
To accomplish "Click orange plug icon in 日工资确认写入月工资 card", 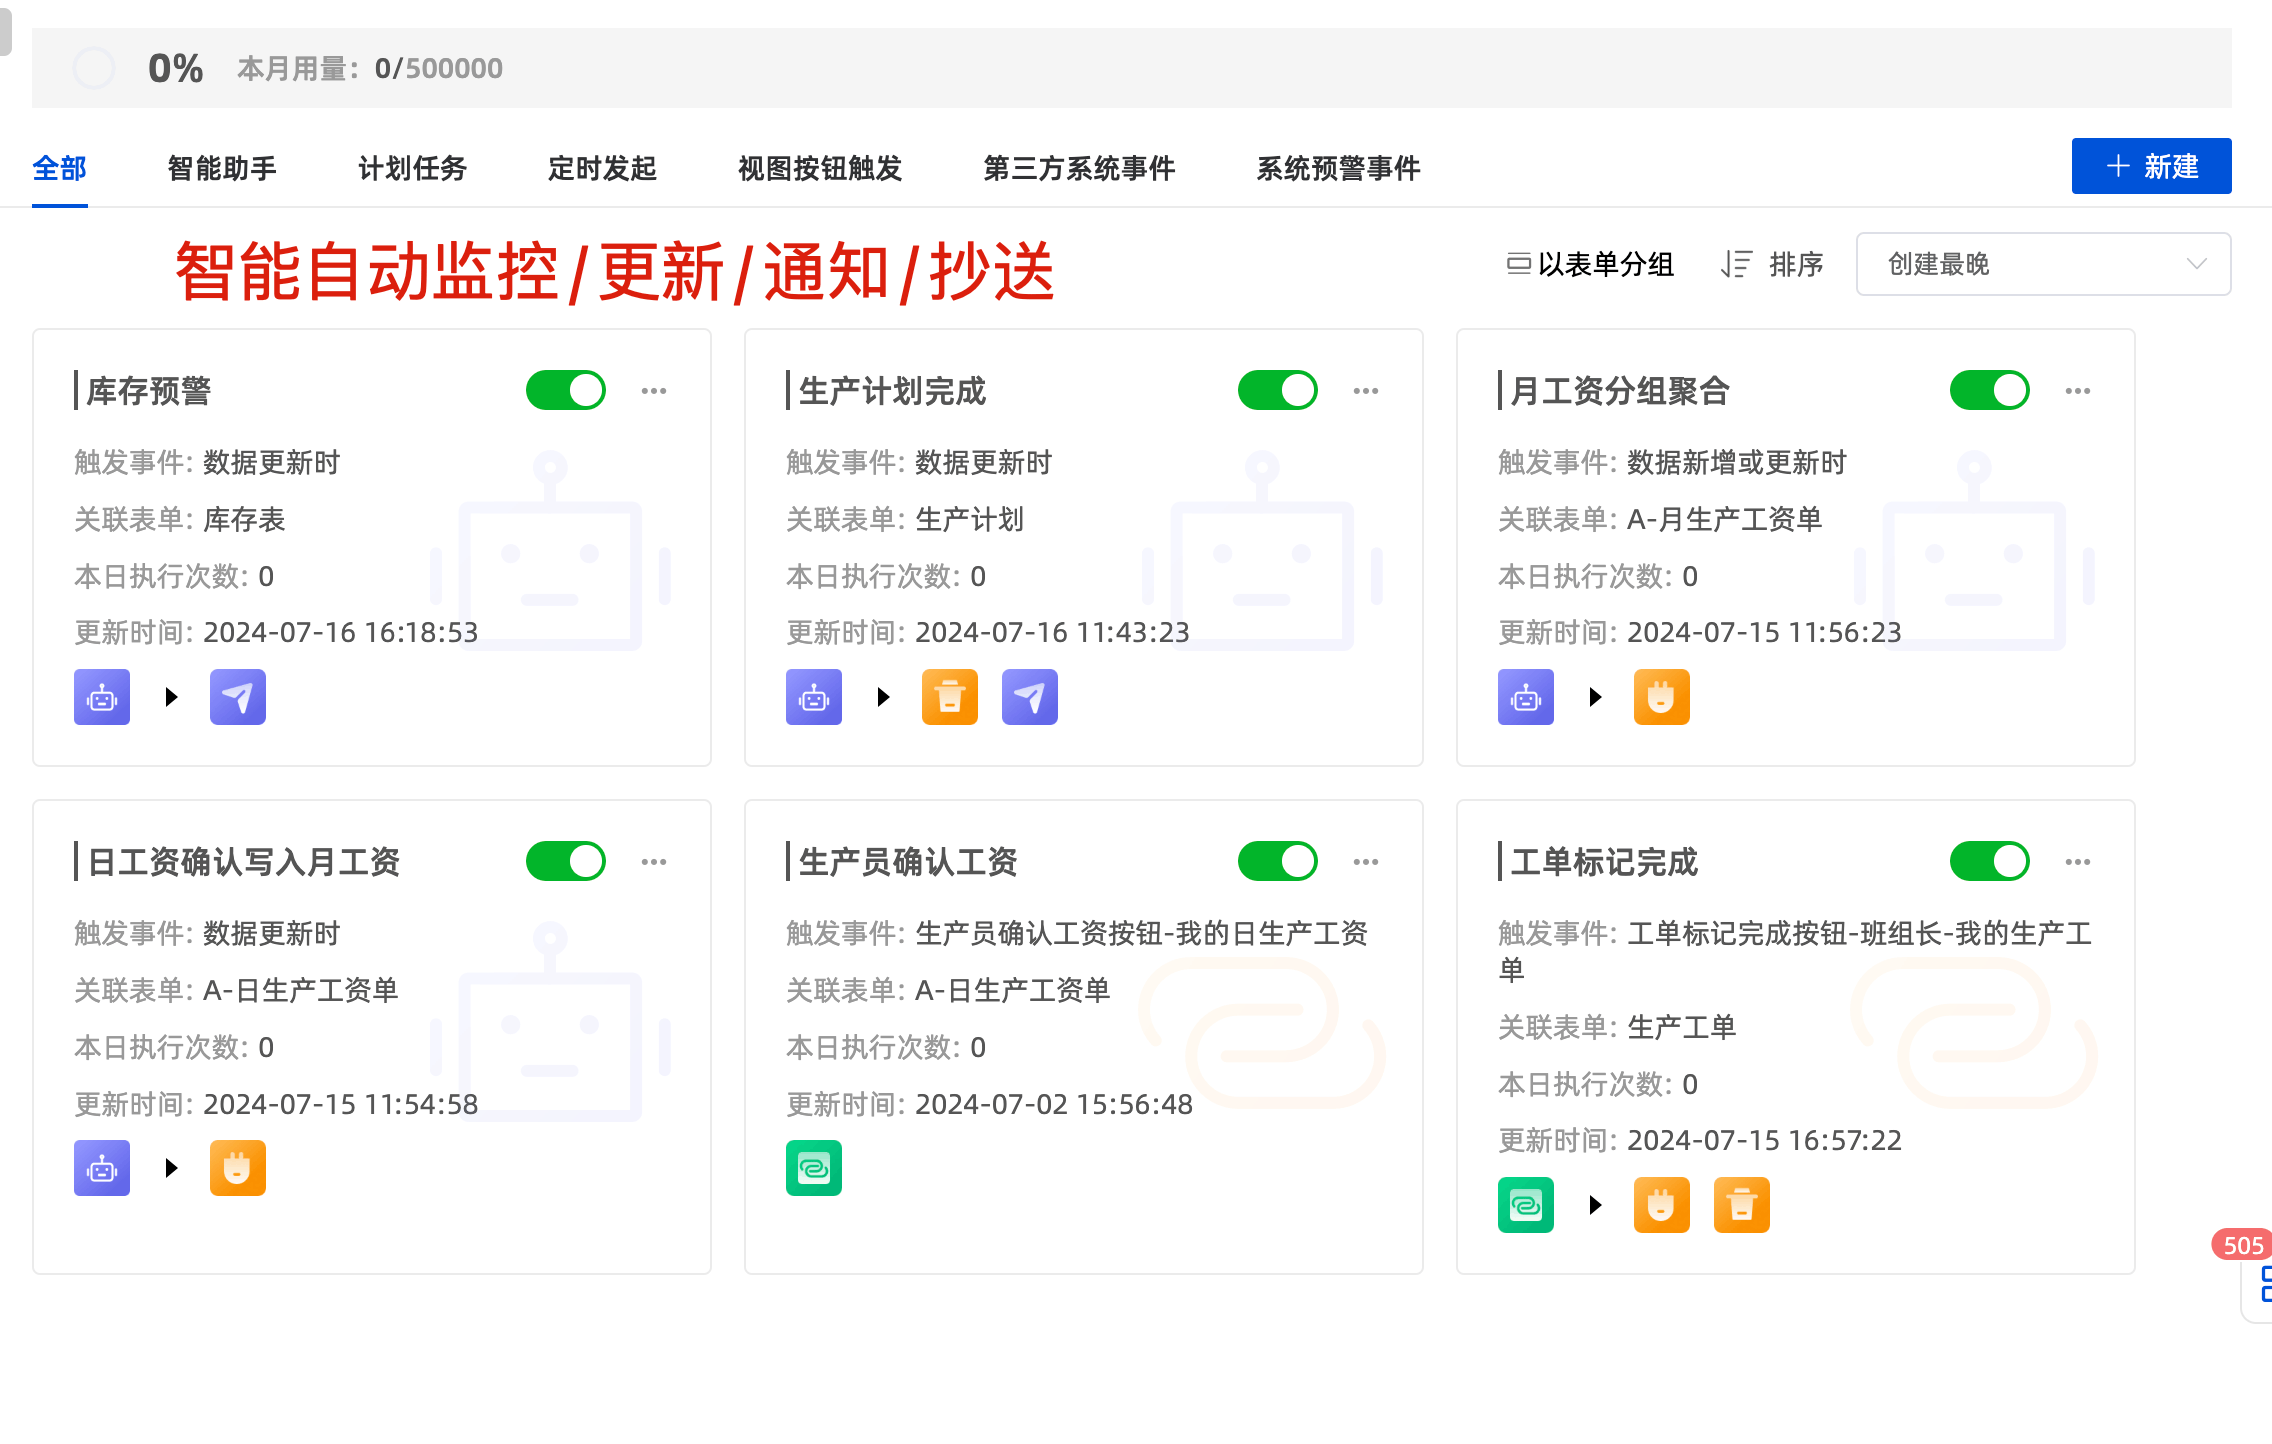I will (x=238, y=1168).
